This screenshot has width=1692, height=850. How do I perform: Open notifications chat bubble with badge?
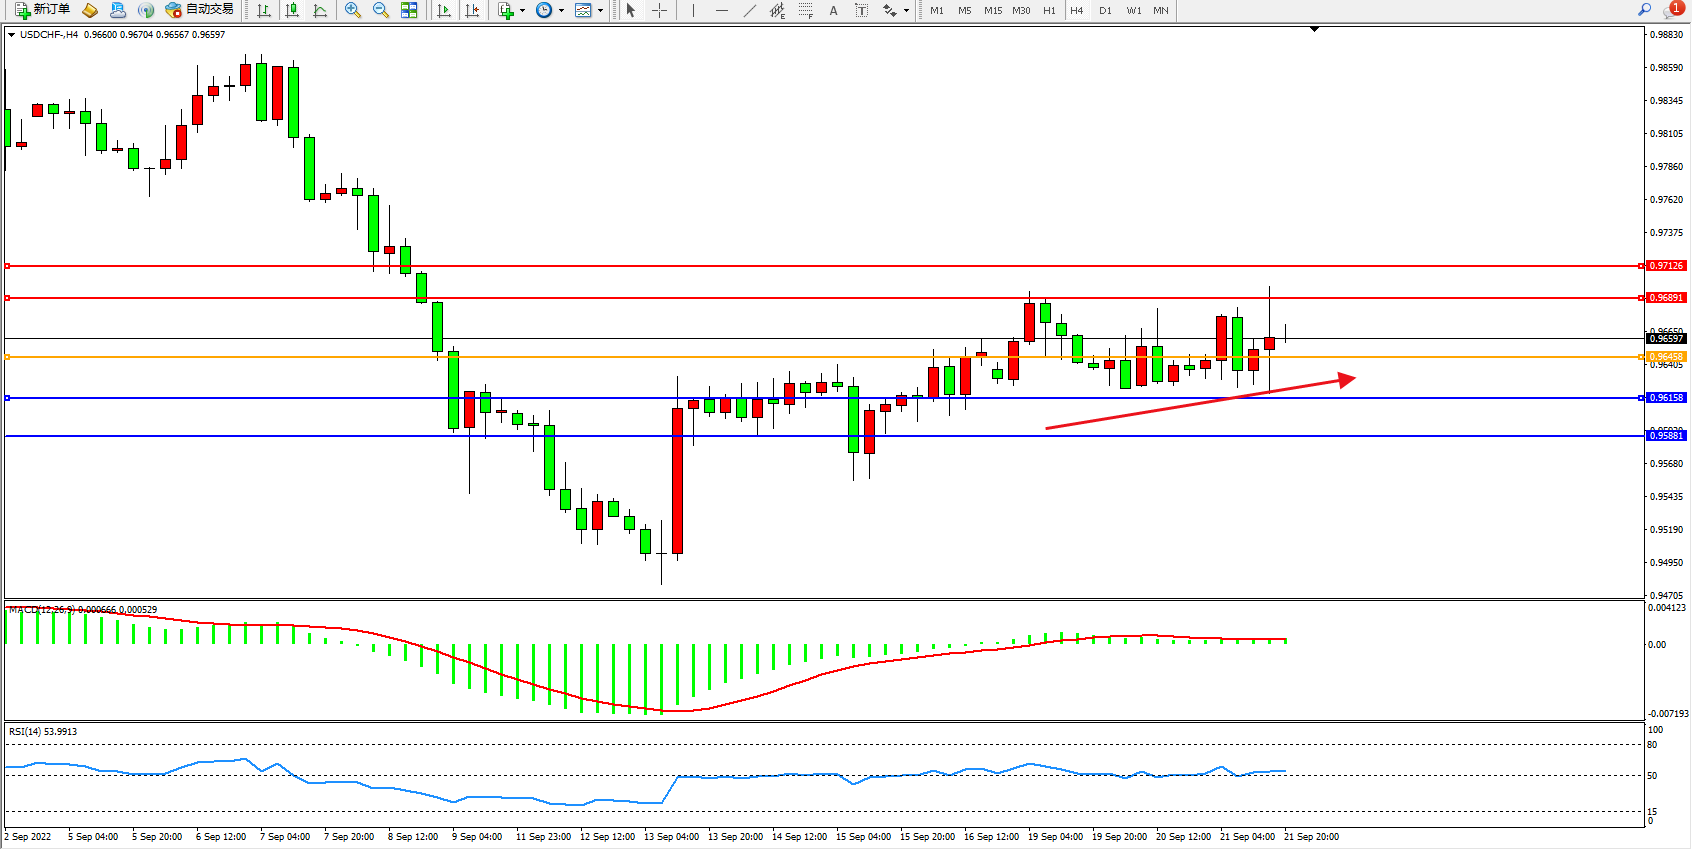click(x=1672, y=10)
